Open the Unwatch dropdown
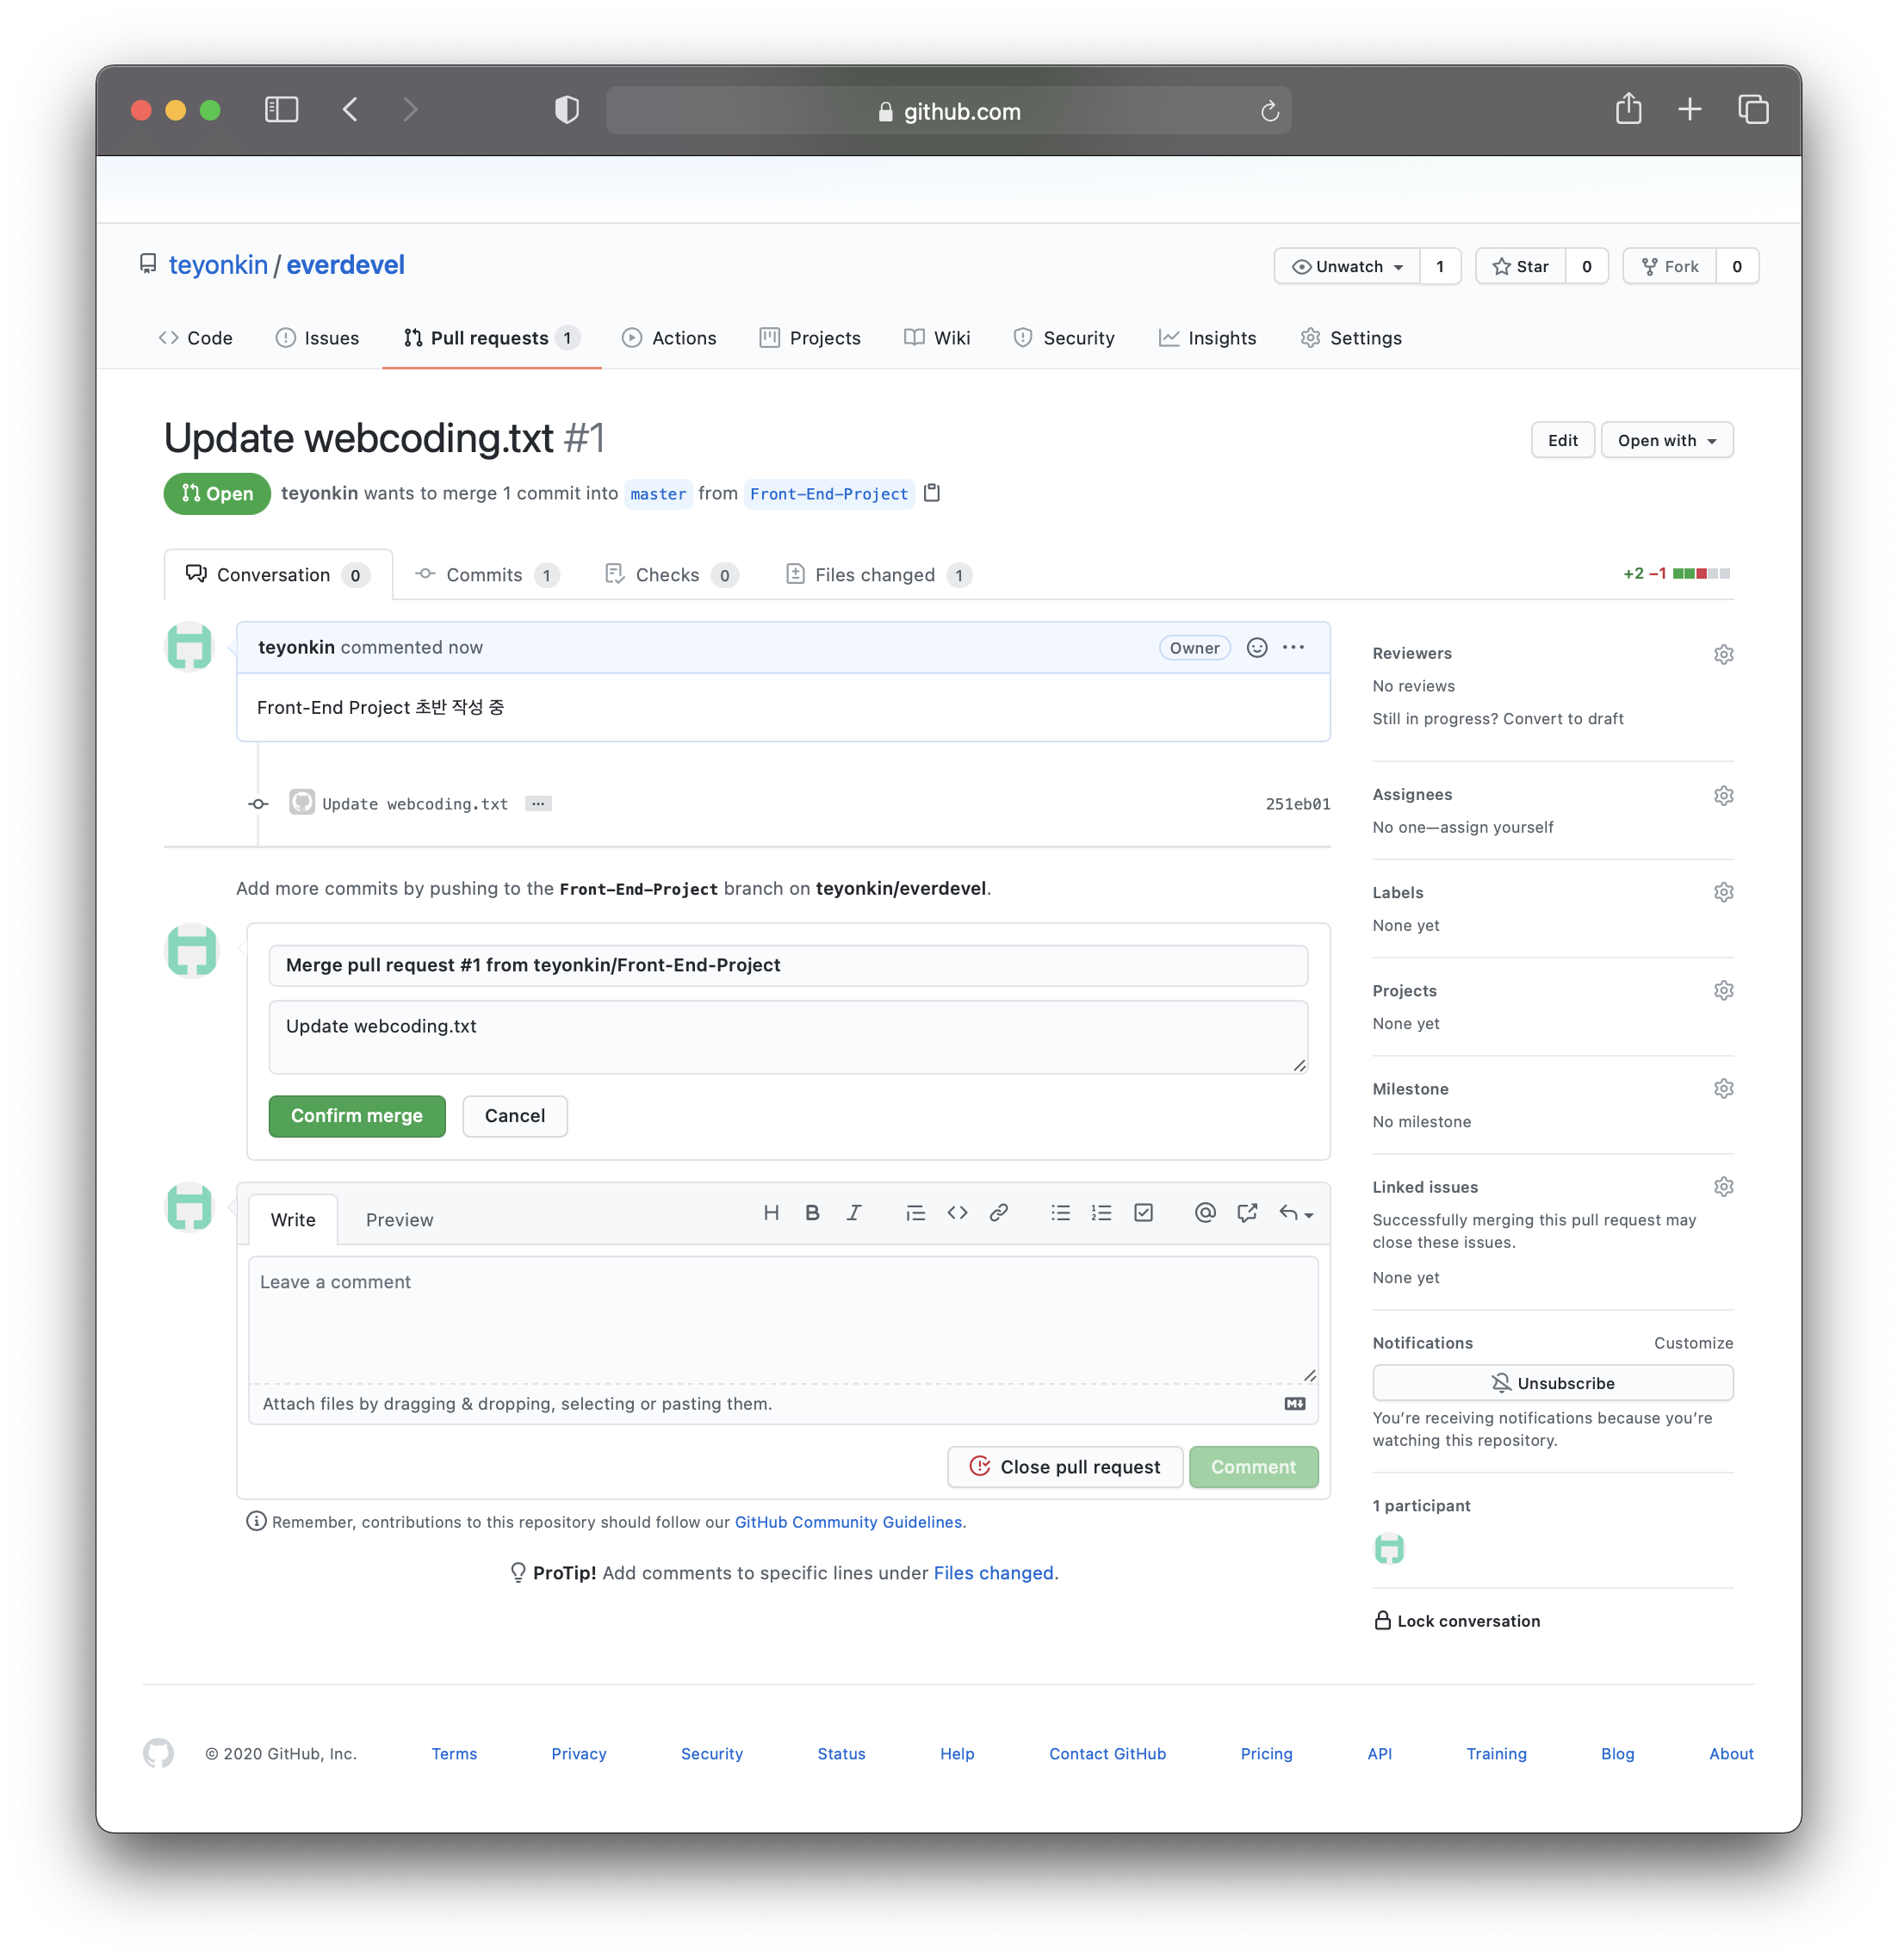Viewport: 1898px width, 1960px height. pos(1347,266)
